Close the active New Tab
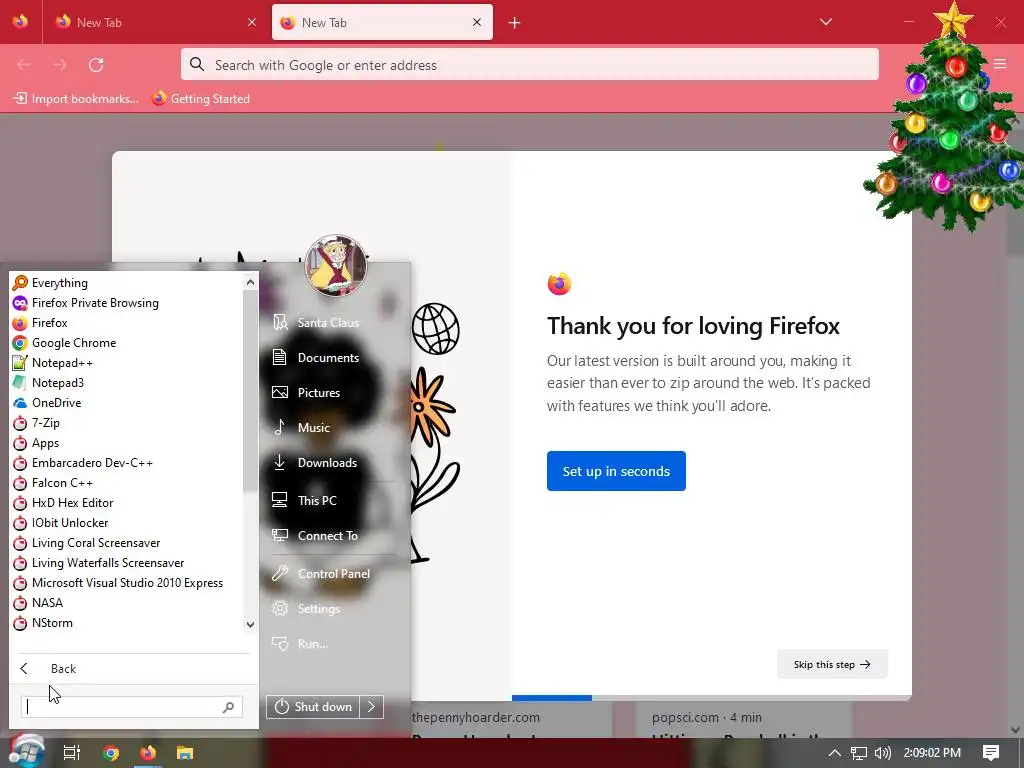The image size is (1024, 768). pyautogui.click(x=477, y=22)
